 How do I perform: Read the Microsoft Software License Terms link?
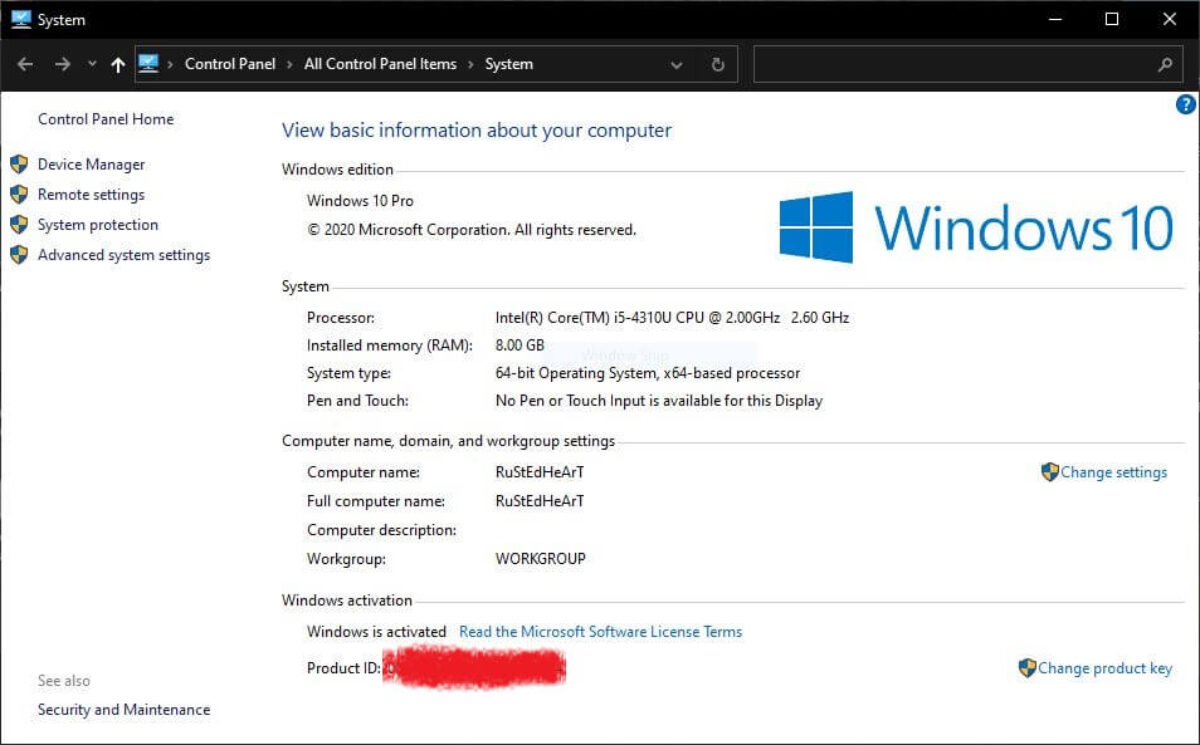pyautogui.click(x=601, y=631)
